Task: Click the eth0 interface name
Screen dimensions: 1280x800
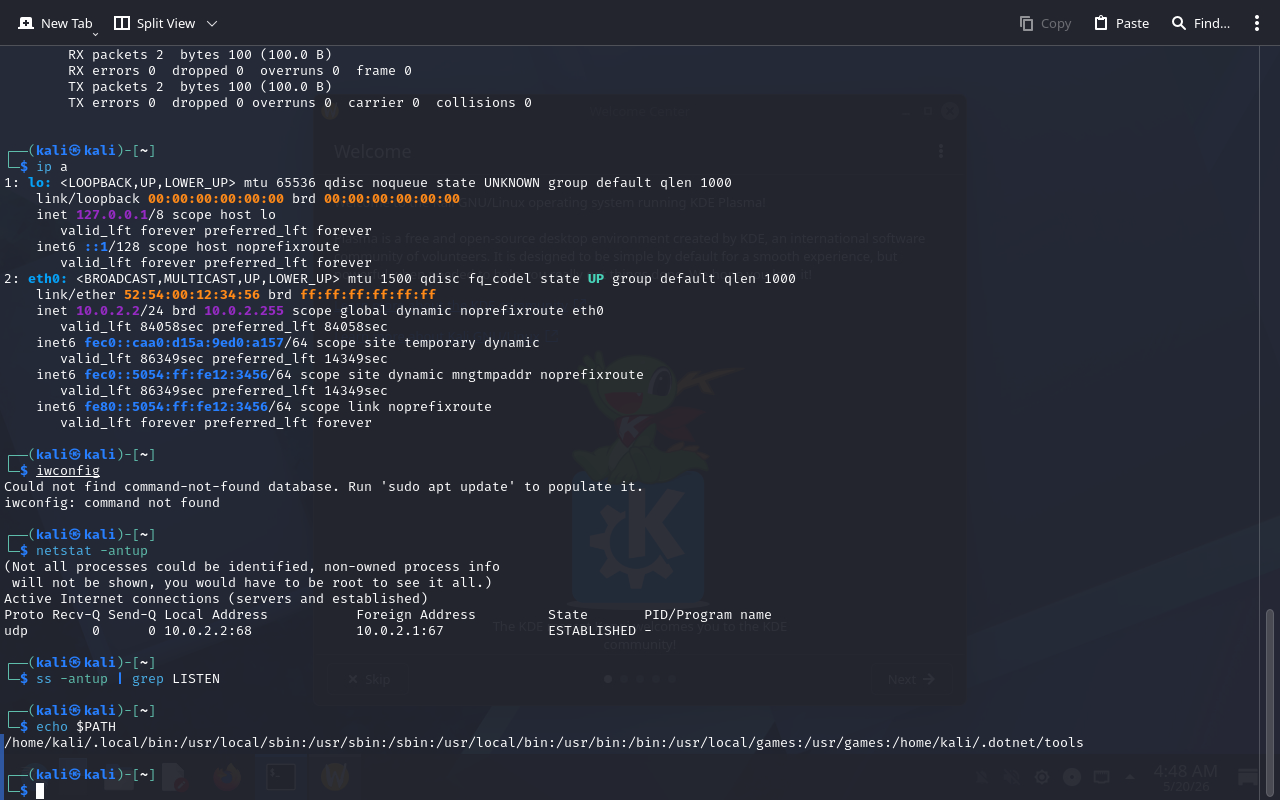Action: pyautogui.click(x=48, y=278)
